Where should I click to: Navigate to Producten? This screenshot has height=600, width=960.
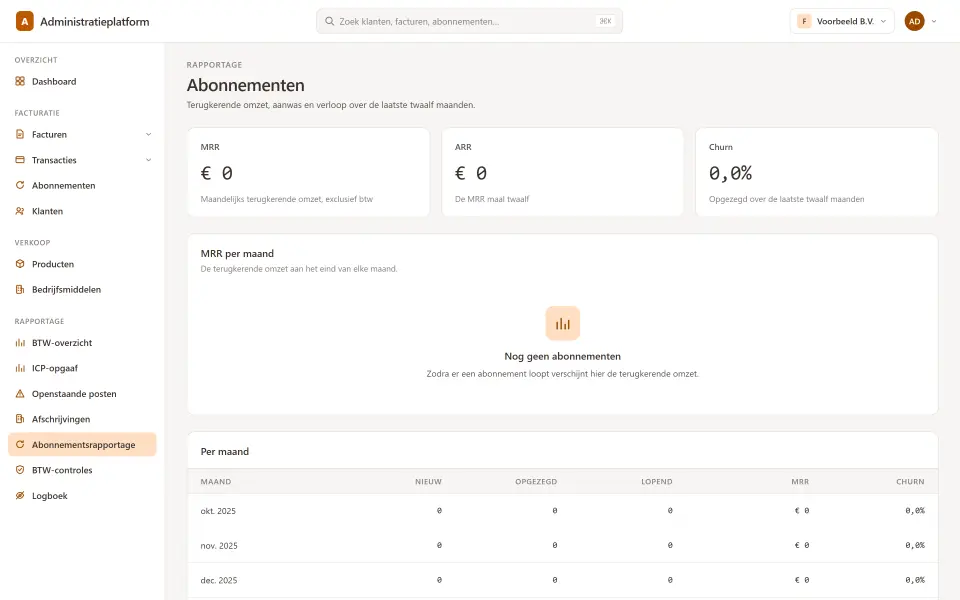[82, 264]
